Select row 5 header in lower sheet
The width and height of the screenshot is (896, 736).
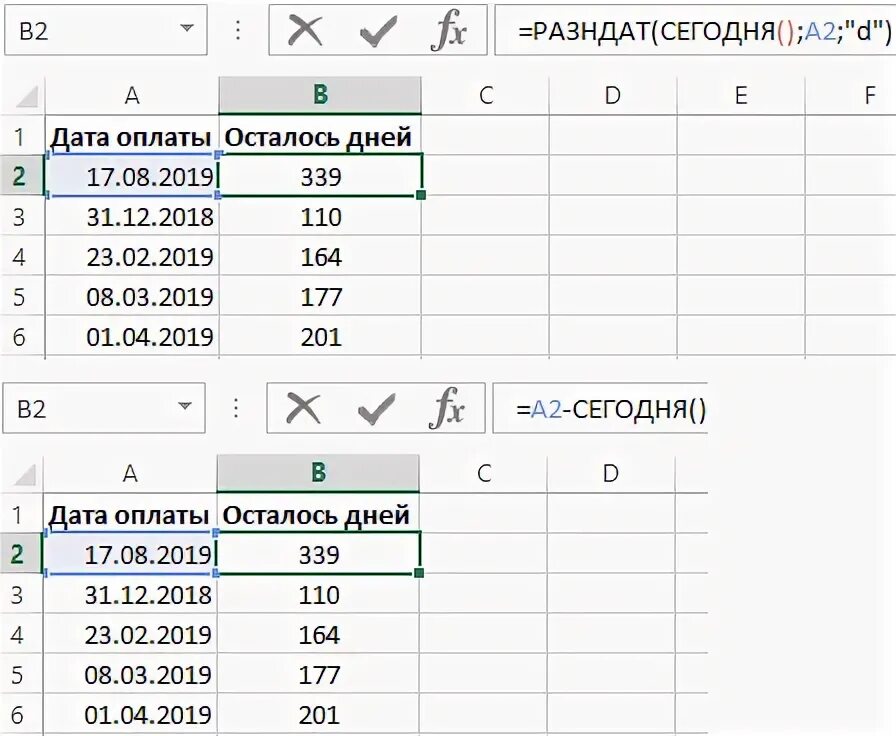tap(21, 674)
